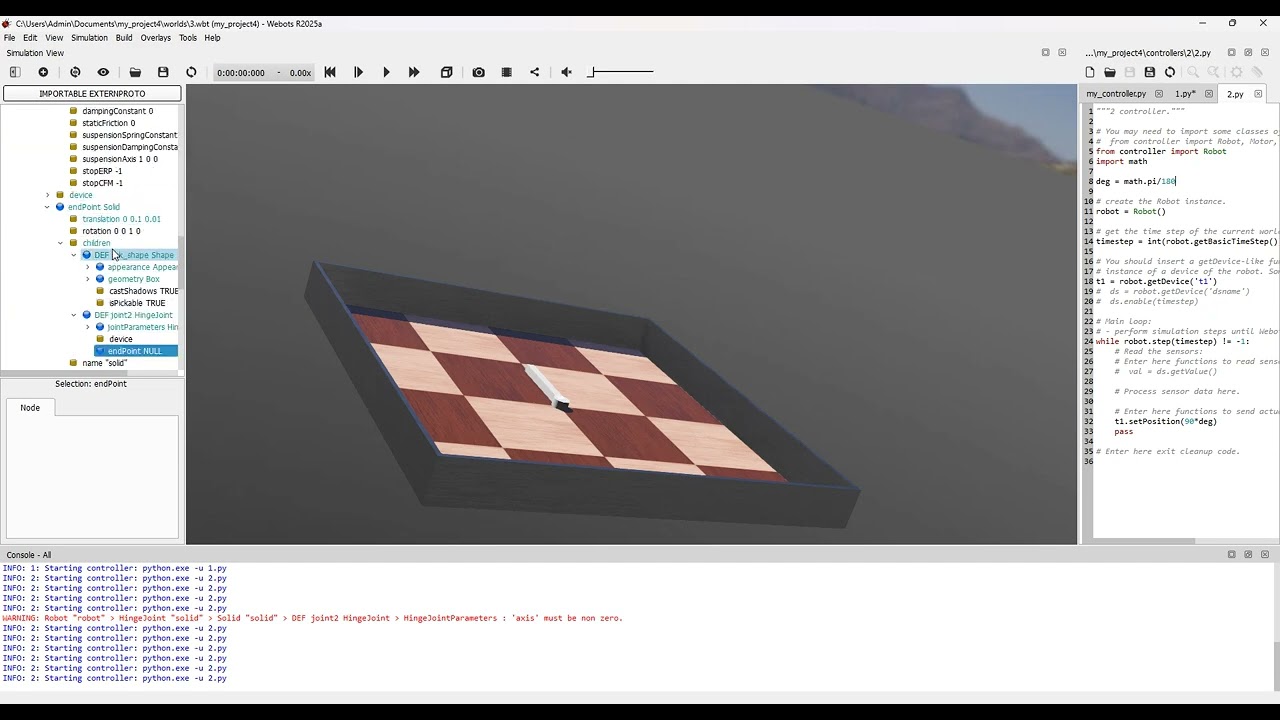Select the name "solid" field
Viewport: 1280px width, 720px height.
pyautogui.click(x=104, y=363)
